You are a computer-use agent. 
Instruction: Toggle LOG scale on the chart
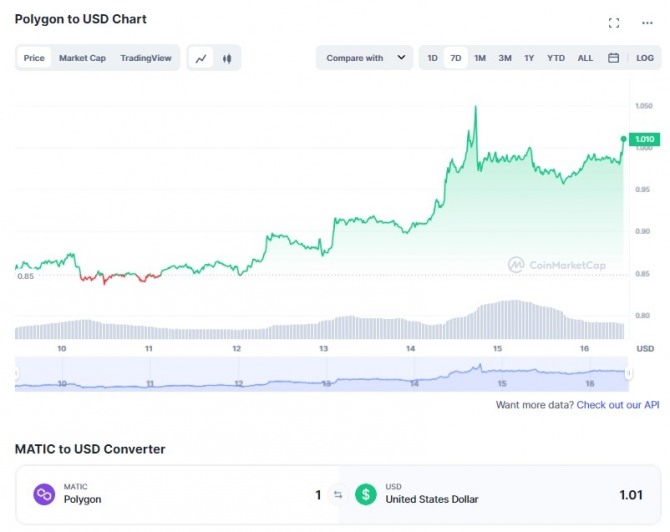[644, 58]
